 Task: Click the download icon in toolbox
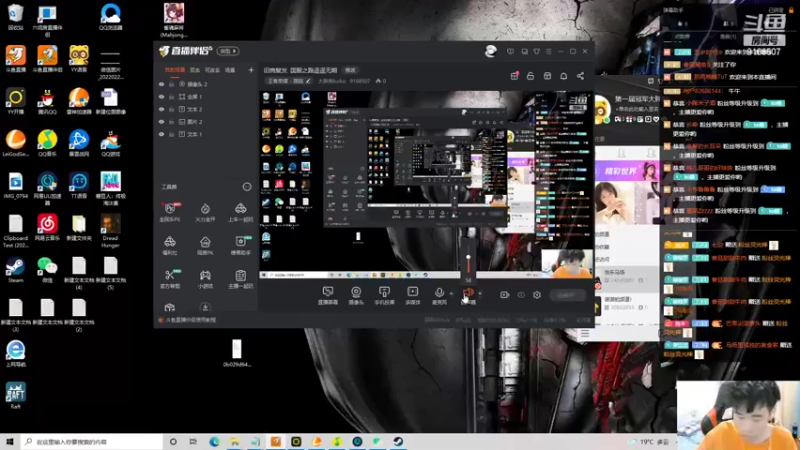(x=205, y=307)
